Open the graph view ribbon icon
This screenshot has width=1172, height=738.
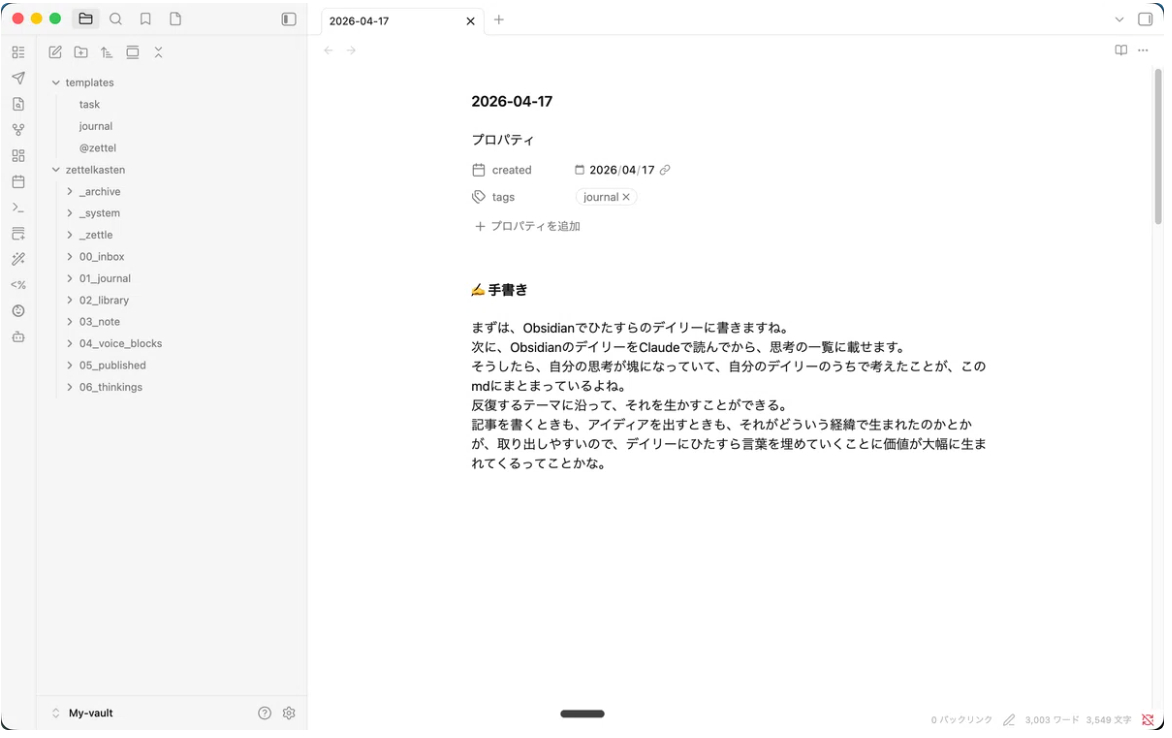coord(19,130)
